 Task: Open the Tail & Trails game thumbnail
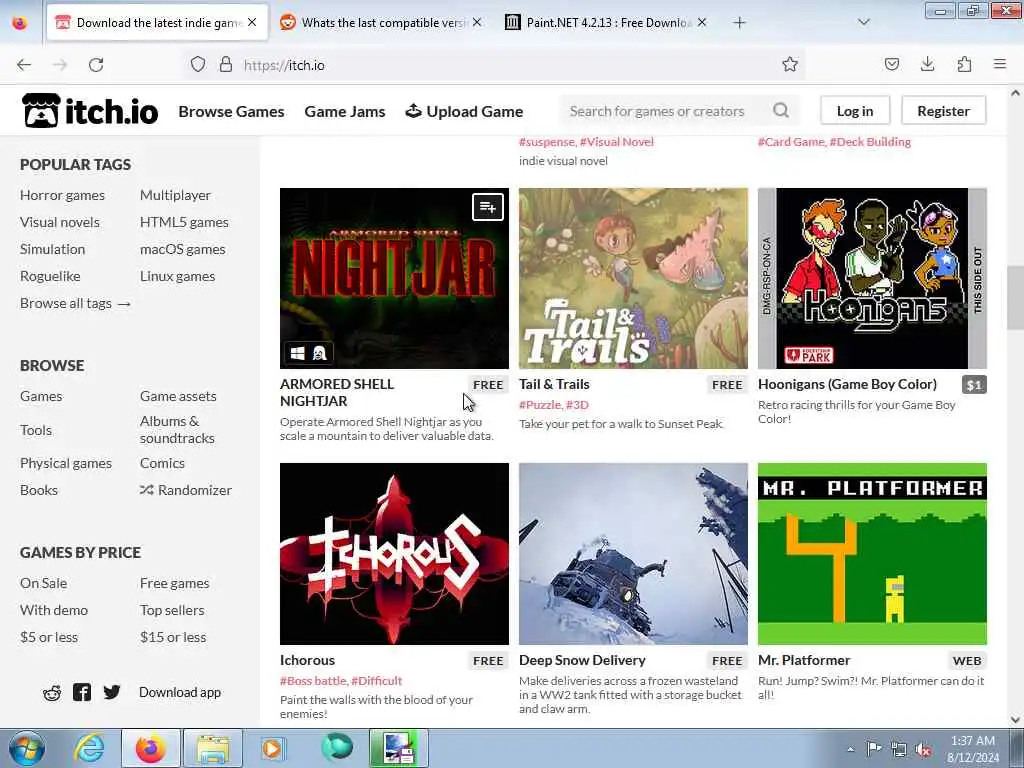point(633,278)
